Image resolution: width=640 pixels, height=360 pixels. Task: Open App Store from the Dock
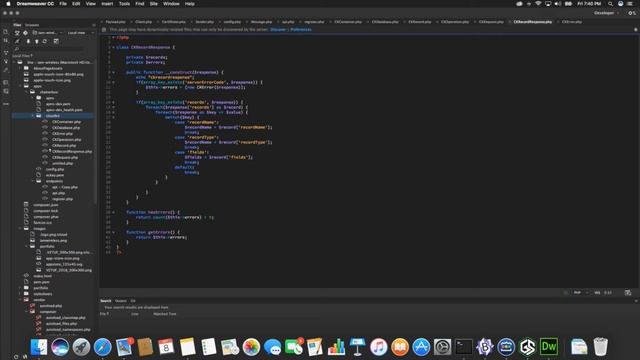pyautogui.click(x=421, y=347)
